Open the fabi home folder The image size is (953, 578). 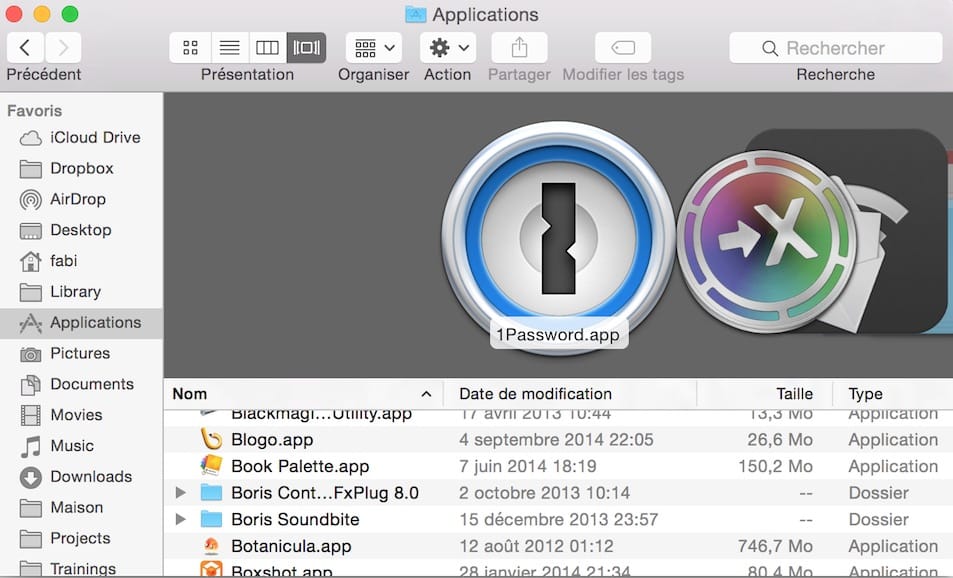(81, 261)
